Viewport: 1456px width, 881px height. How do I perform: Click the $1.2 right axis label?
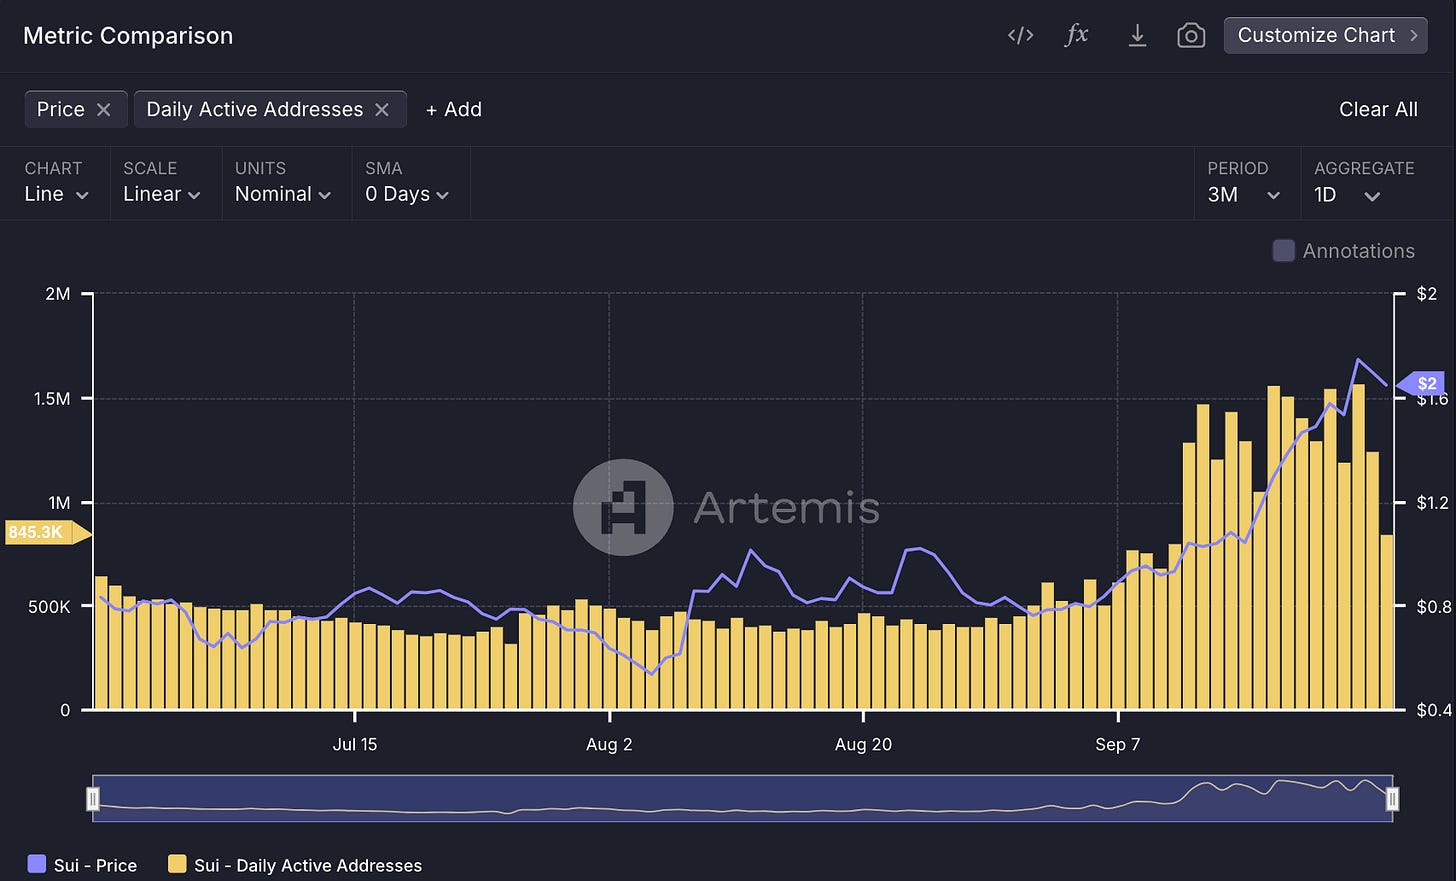(x=1433, y=502)
